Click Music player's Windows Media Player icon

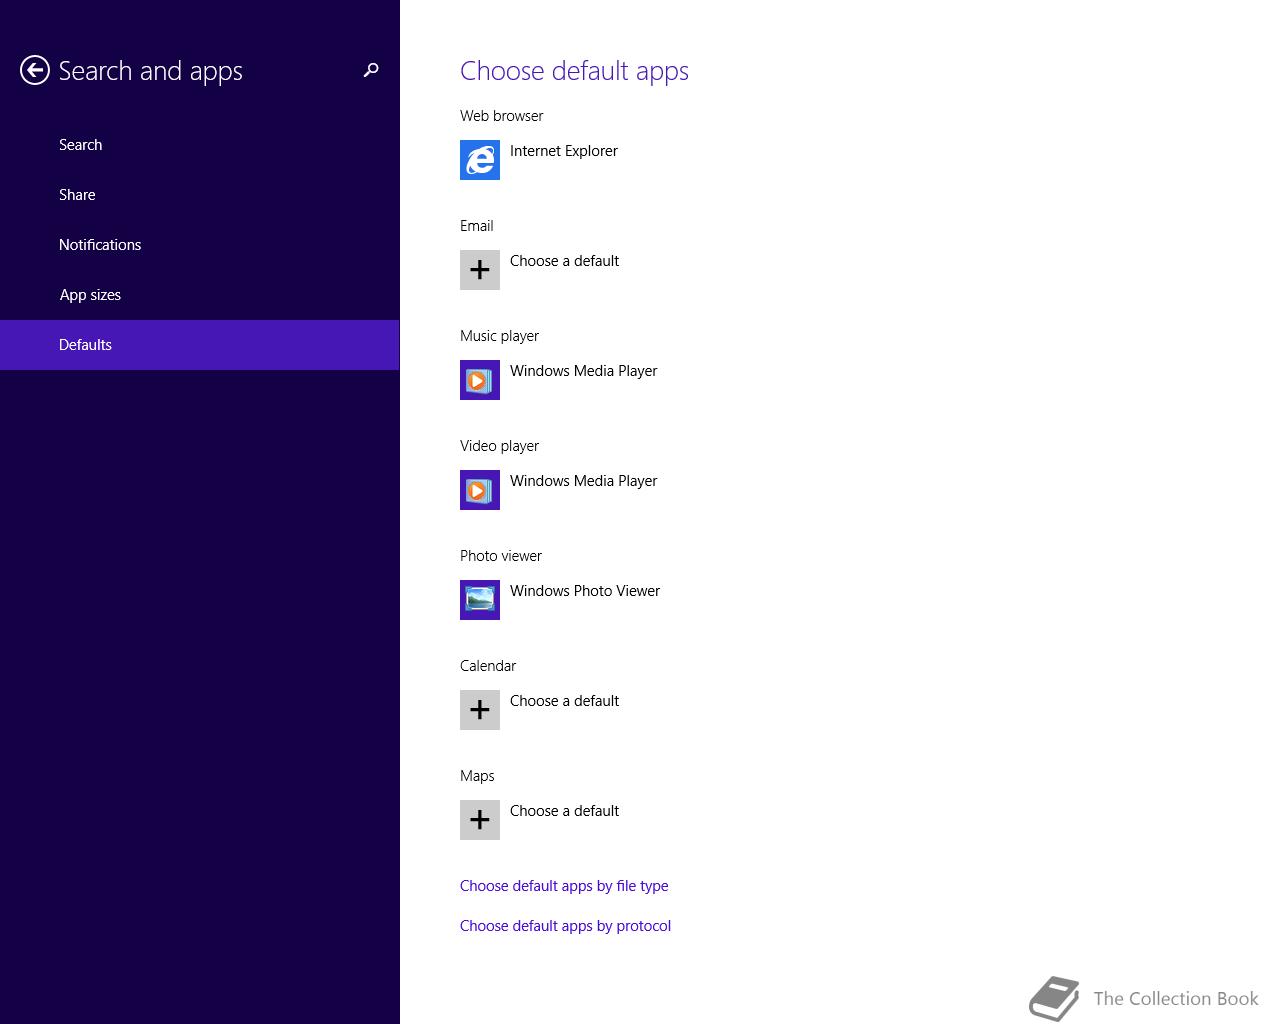(480, 380)
